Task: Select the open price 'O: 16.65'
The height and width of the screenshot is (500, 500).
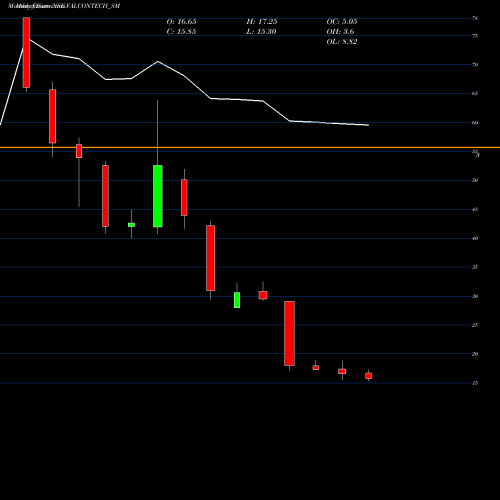Action: pyautogui.click(x=181, y=22)
